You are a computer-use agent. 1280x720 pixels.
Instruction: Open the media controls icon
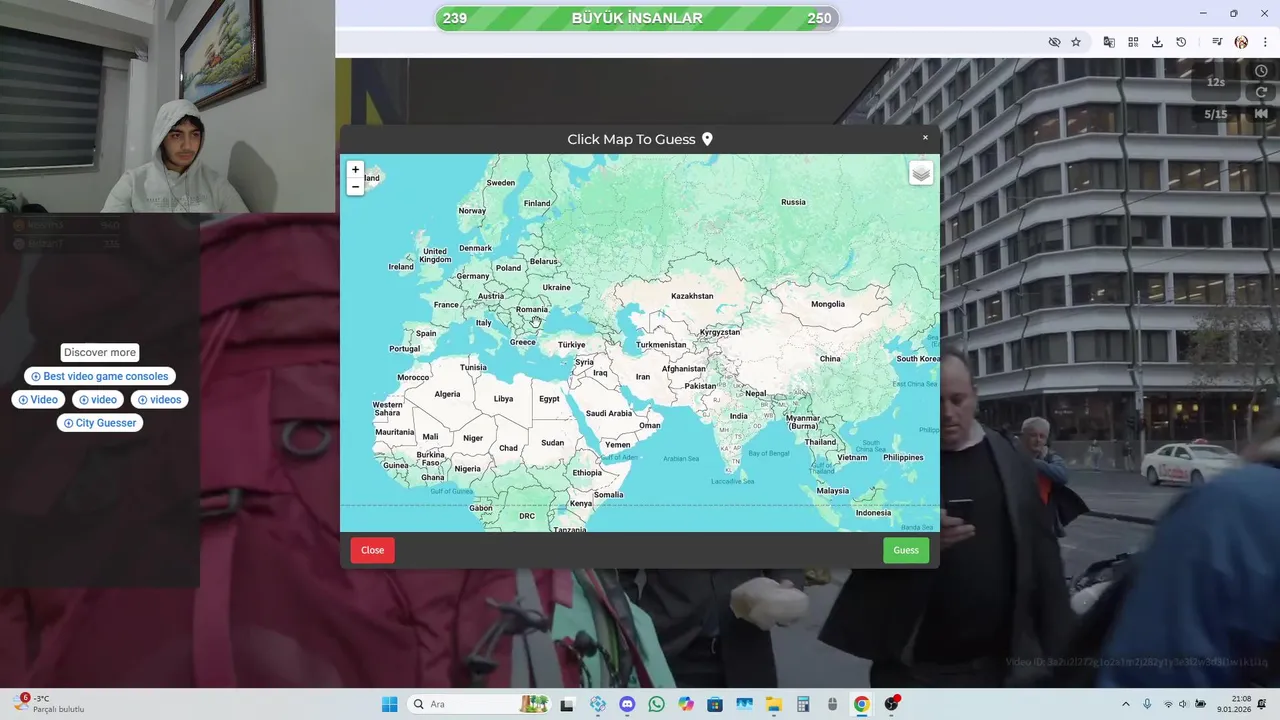click(1217, 42)
